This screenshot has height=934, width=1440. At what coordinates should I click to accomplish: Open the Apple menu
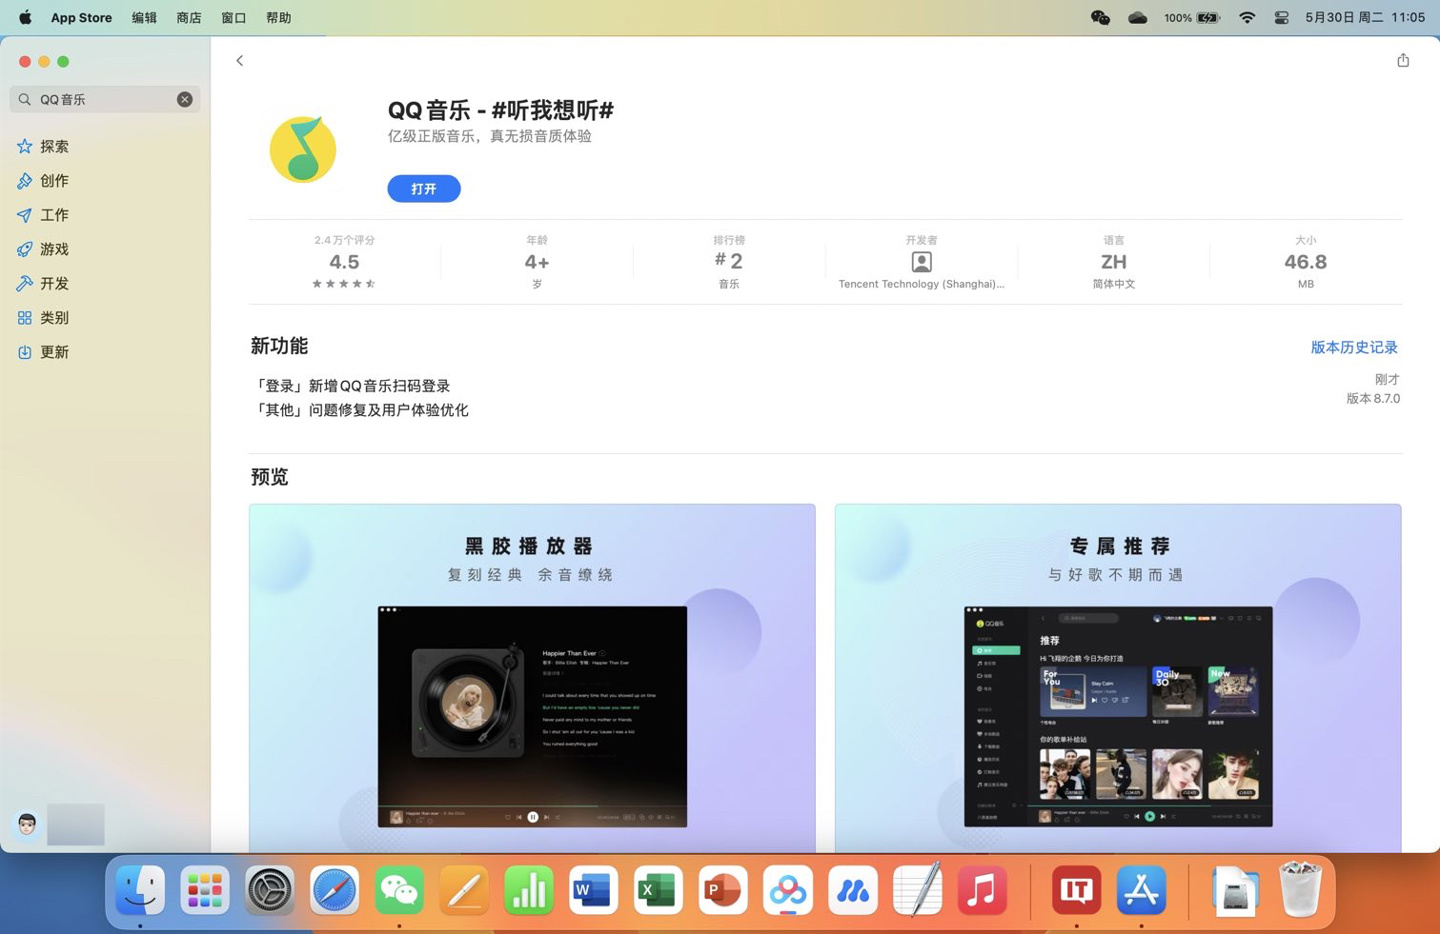25,17
